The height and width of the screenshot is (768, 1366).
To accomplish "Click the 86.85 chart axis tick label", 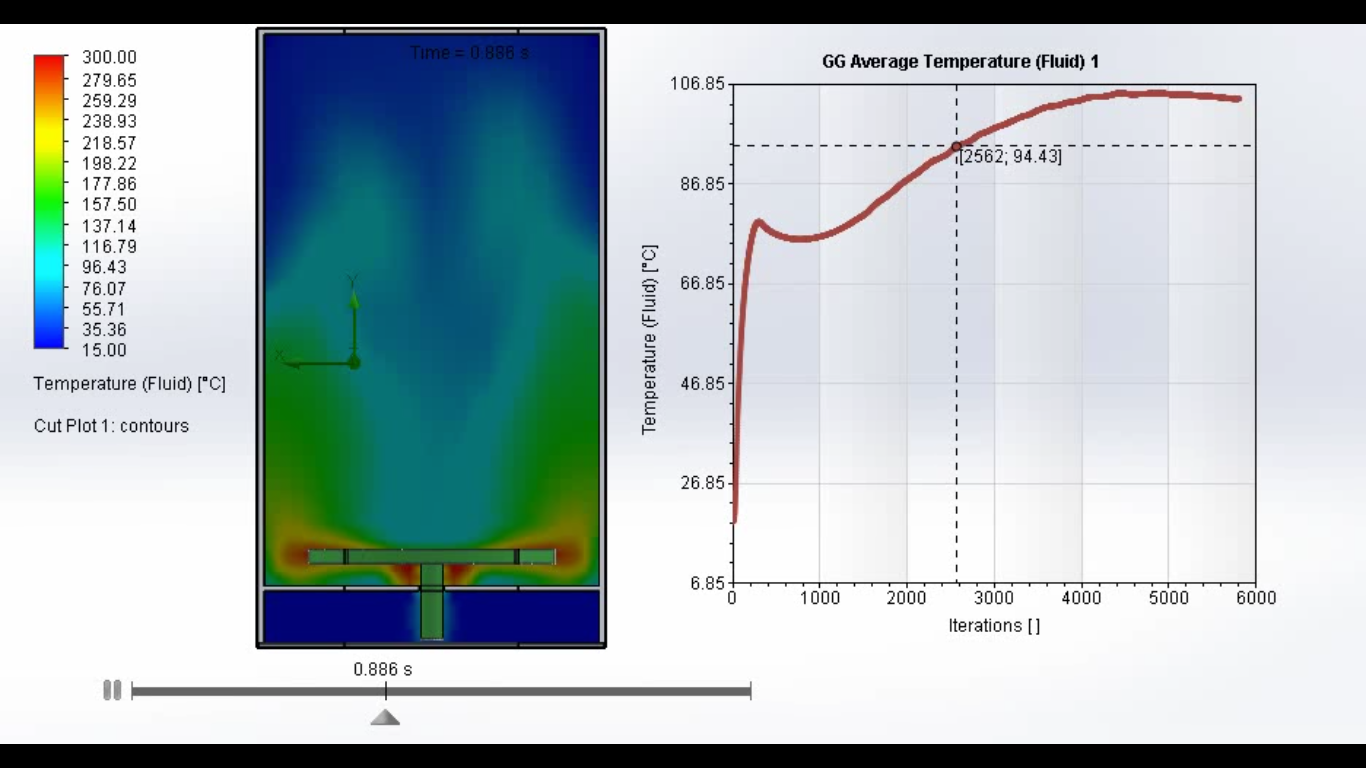I will (x=701, y=184).
